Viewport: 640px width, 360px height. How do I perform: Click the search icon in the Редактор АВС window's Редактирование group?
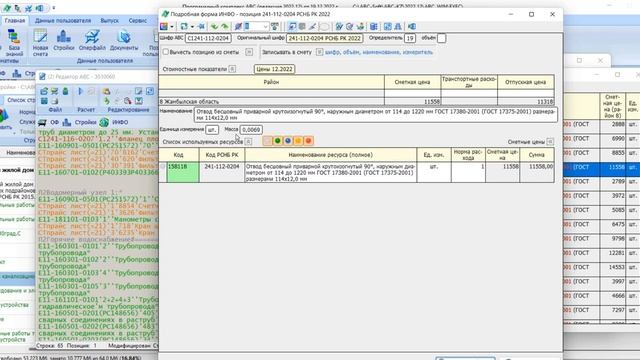128,101
